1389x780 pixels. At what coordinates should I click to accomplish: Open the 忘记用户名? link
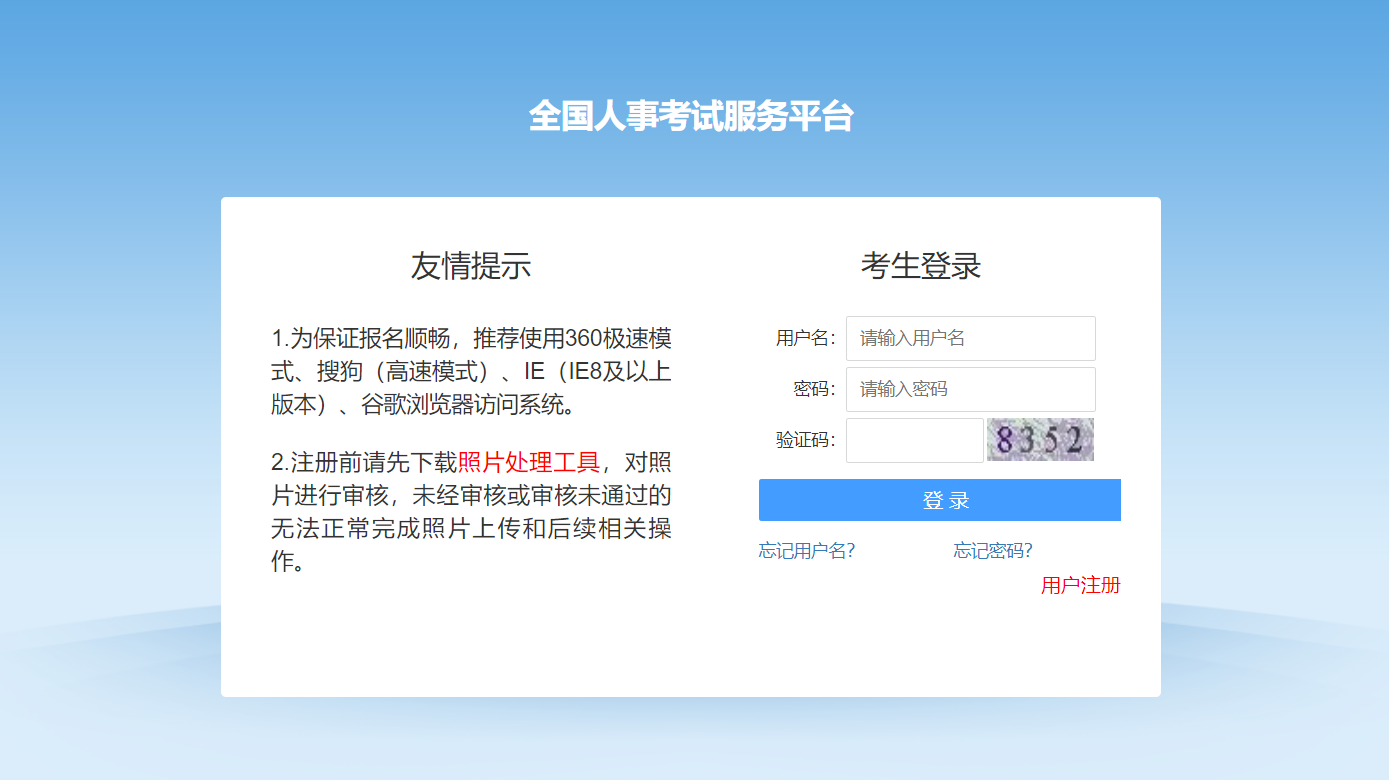coord(806,551)
